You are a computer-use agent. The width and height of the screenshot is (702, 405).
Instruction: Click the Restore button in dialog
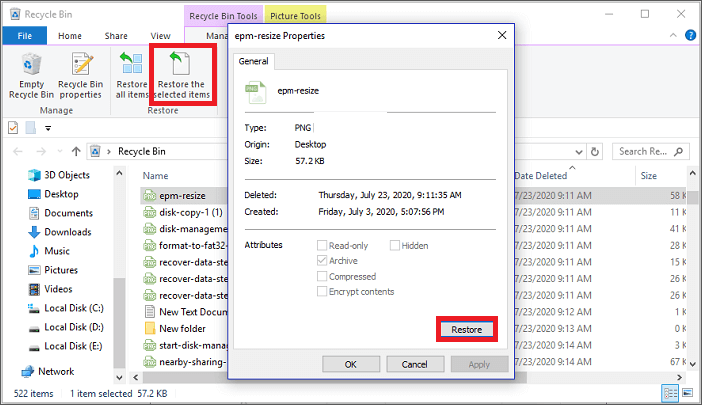tap(467, 330)
